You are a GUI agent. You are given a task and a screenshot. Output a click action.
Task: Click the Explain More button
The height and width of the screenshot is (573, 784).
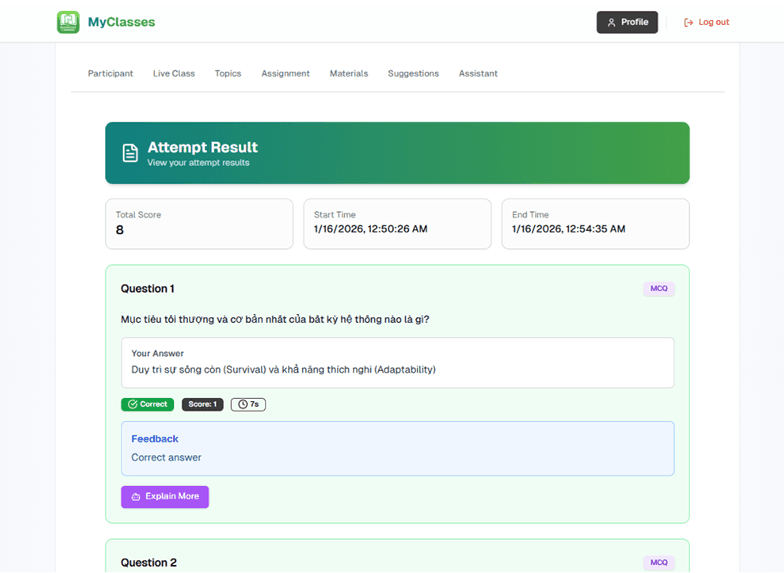tap(165, 497)
